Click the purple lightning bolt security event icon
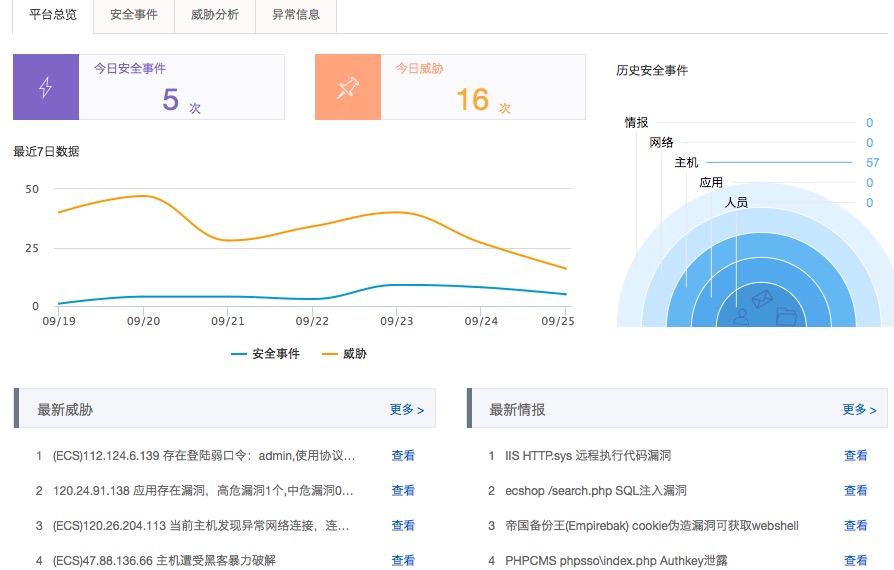Viewport: 894px width, 570px height. point(46,87)
